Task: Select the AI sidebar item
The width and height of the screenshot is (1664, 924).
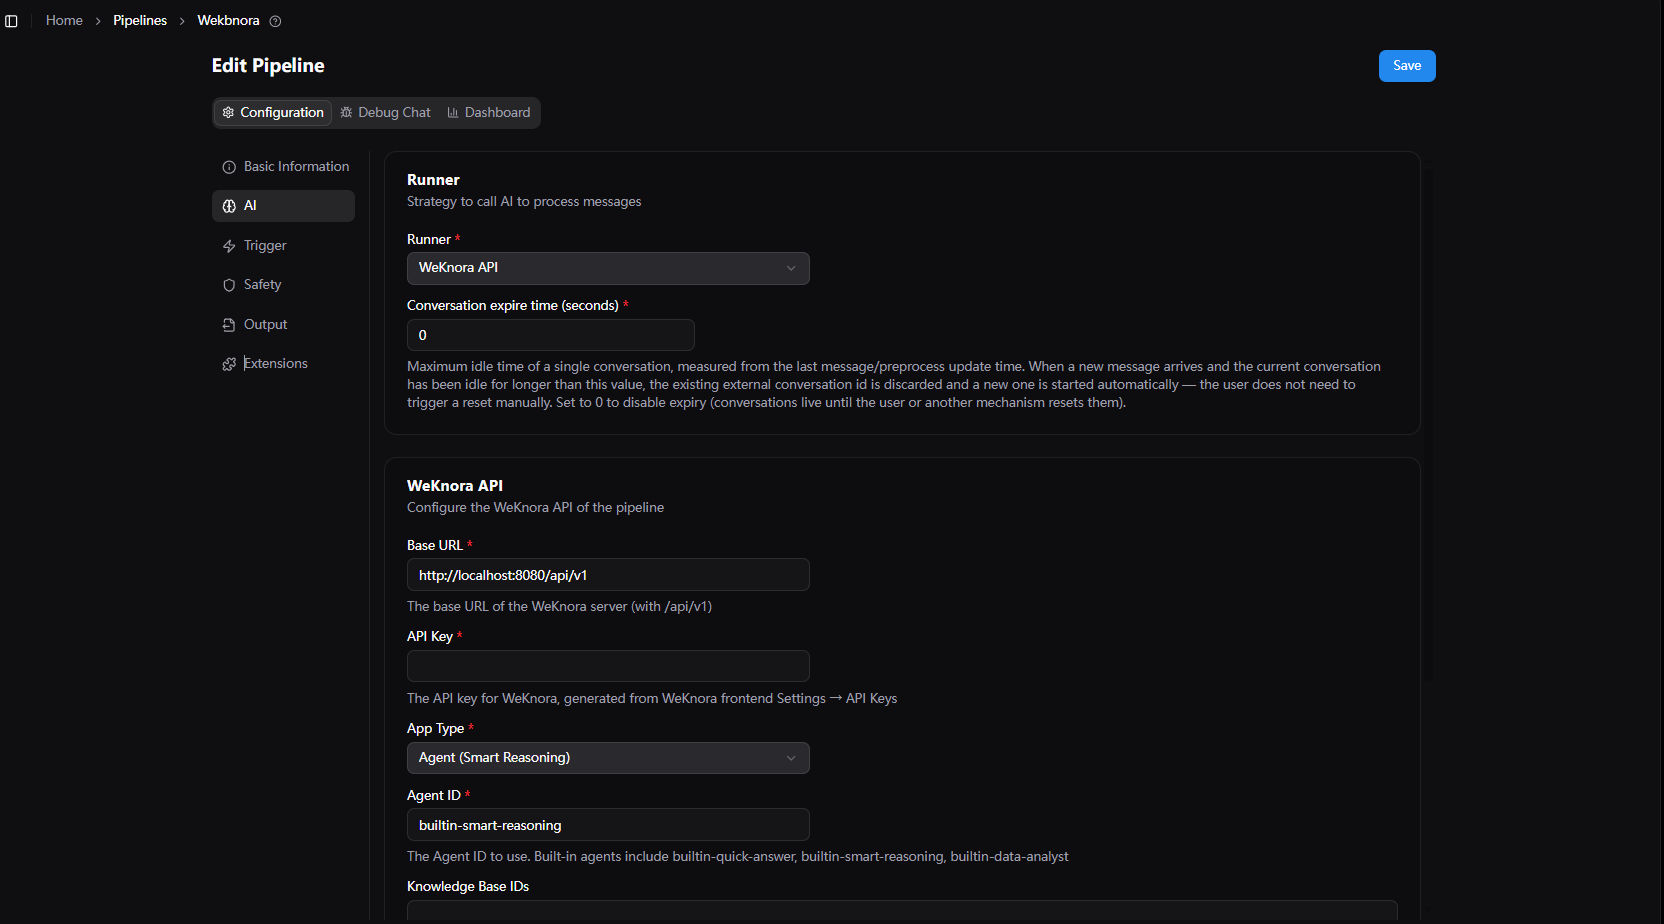Action: pos(284,206)
